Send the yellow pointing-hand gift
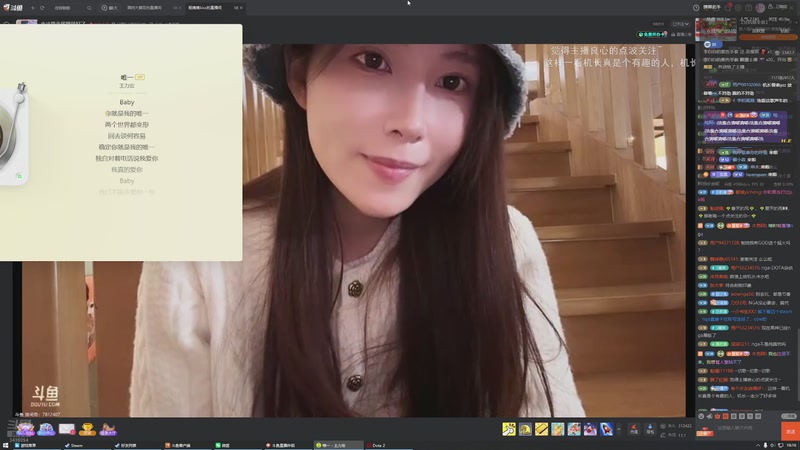The image size is (800, 450). [509, 429]
